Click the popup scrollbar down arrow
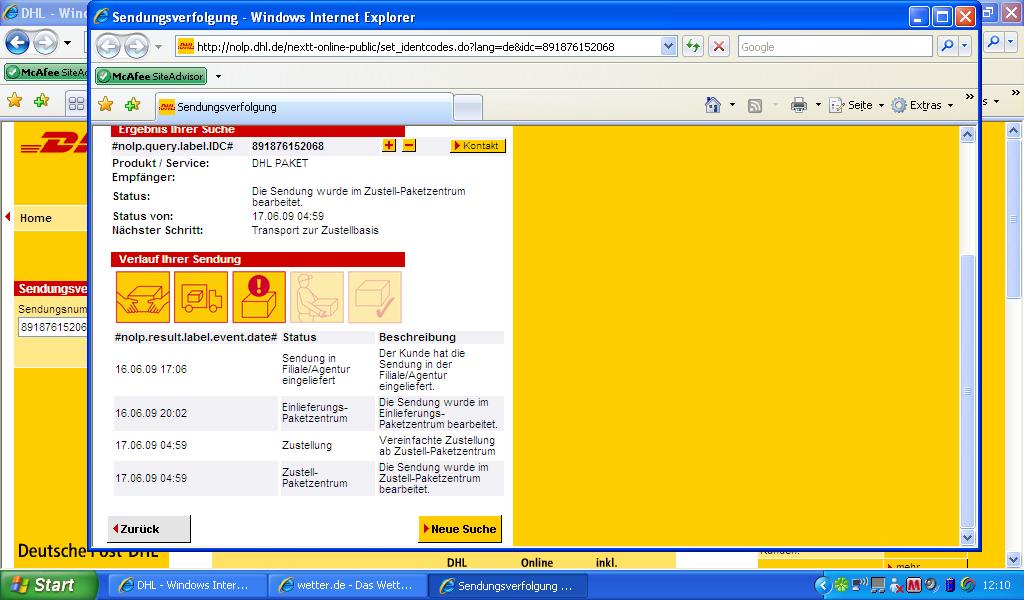This screenshot has width=1024, height=600. coord(967,538)
